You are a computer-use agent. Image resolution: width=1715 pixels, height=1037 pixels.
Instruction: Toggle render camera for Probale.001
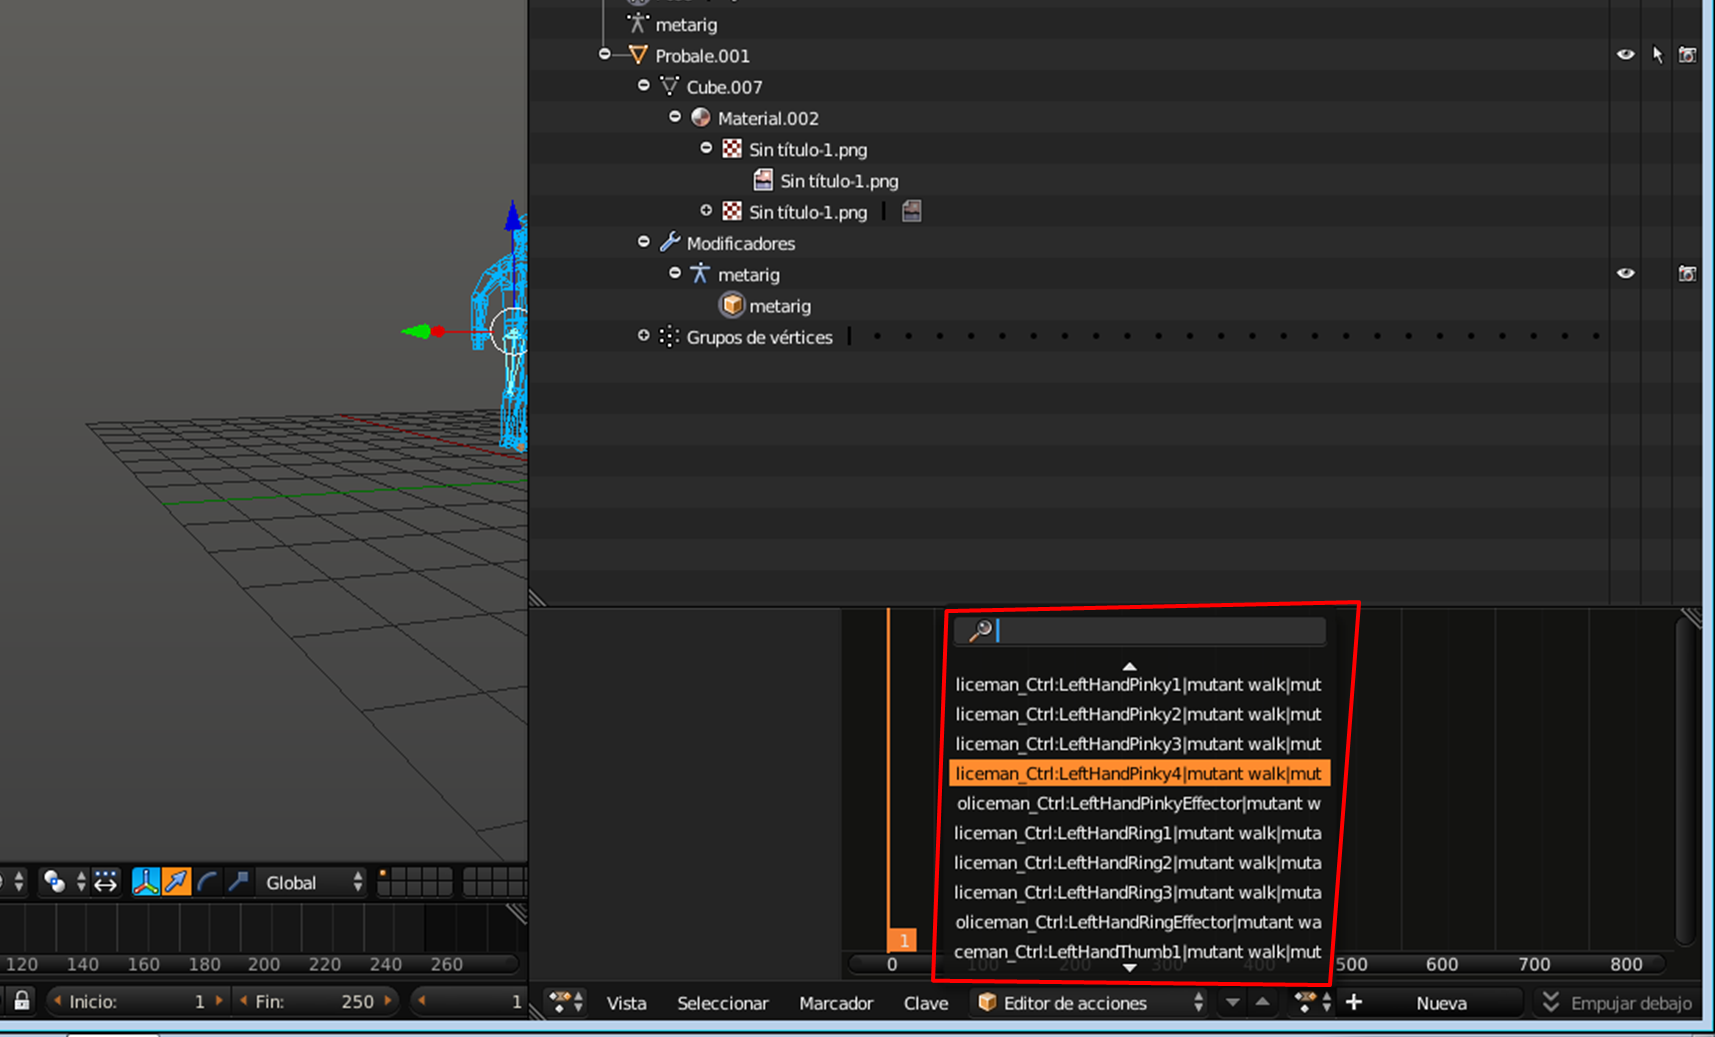point(1687,55)
